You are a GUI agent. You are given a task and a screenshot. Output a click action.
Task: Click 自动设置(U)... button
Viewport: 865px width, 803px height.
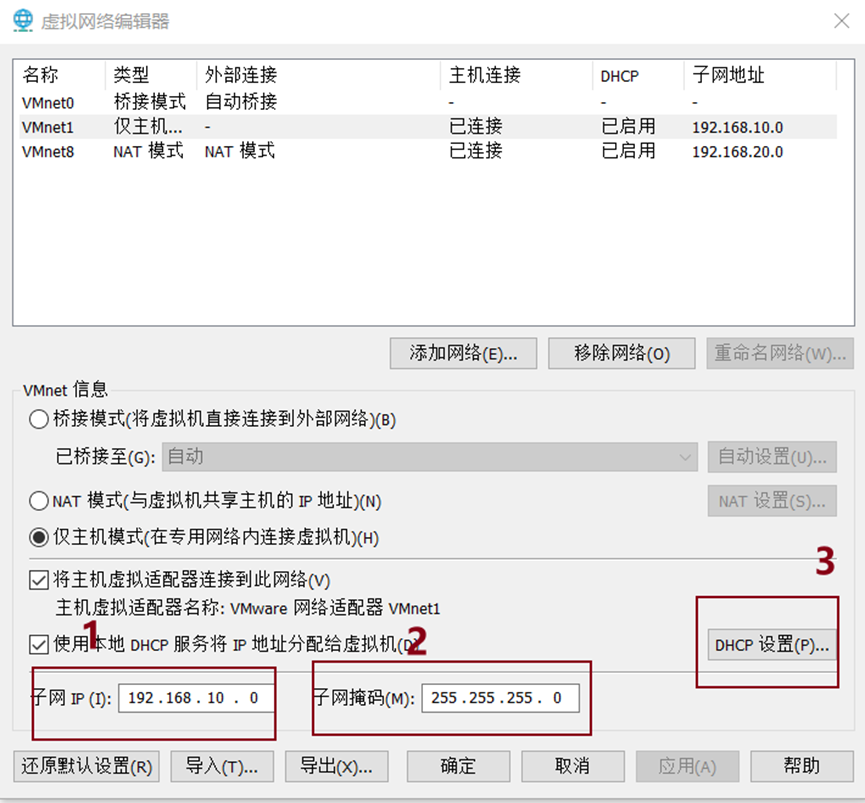click(772, 457)
